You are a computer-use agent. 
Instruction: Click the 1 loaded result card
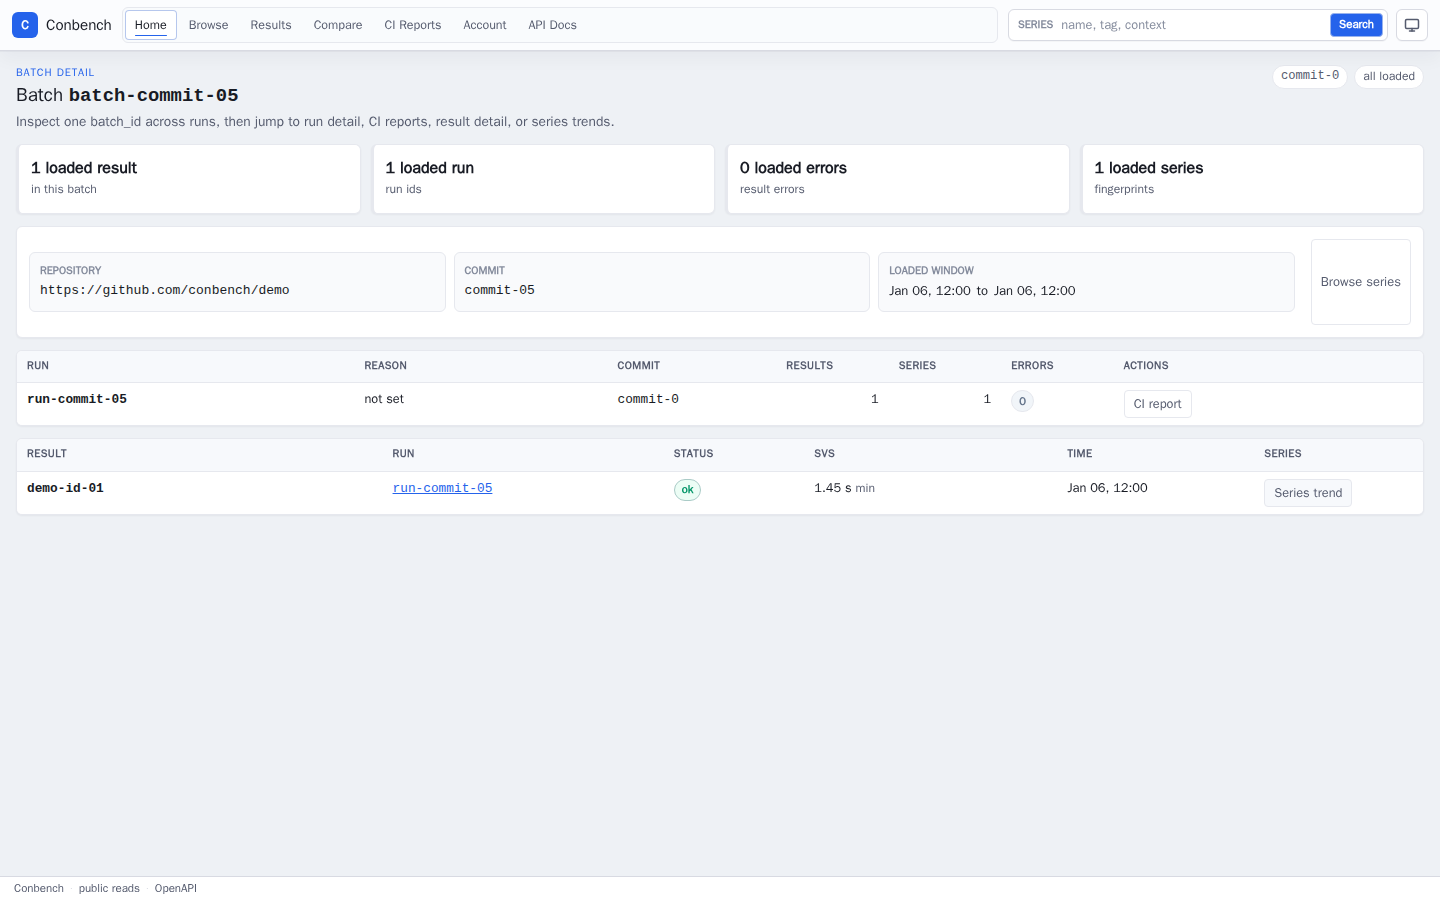coord(189,179)
